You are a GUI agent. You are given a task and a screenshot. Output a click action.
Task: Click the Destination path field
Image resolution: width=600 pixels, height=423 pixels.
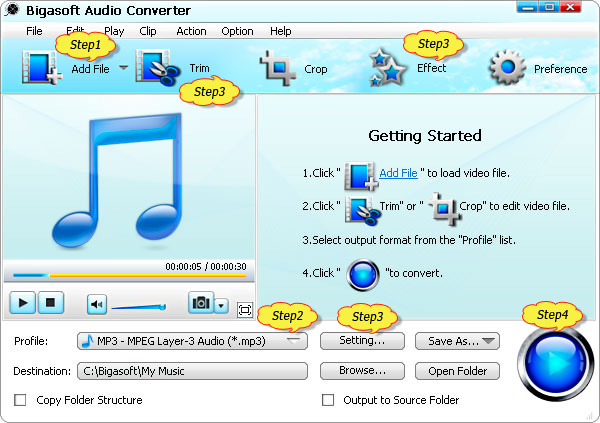tap(192, 371)
